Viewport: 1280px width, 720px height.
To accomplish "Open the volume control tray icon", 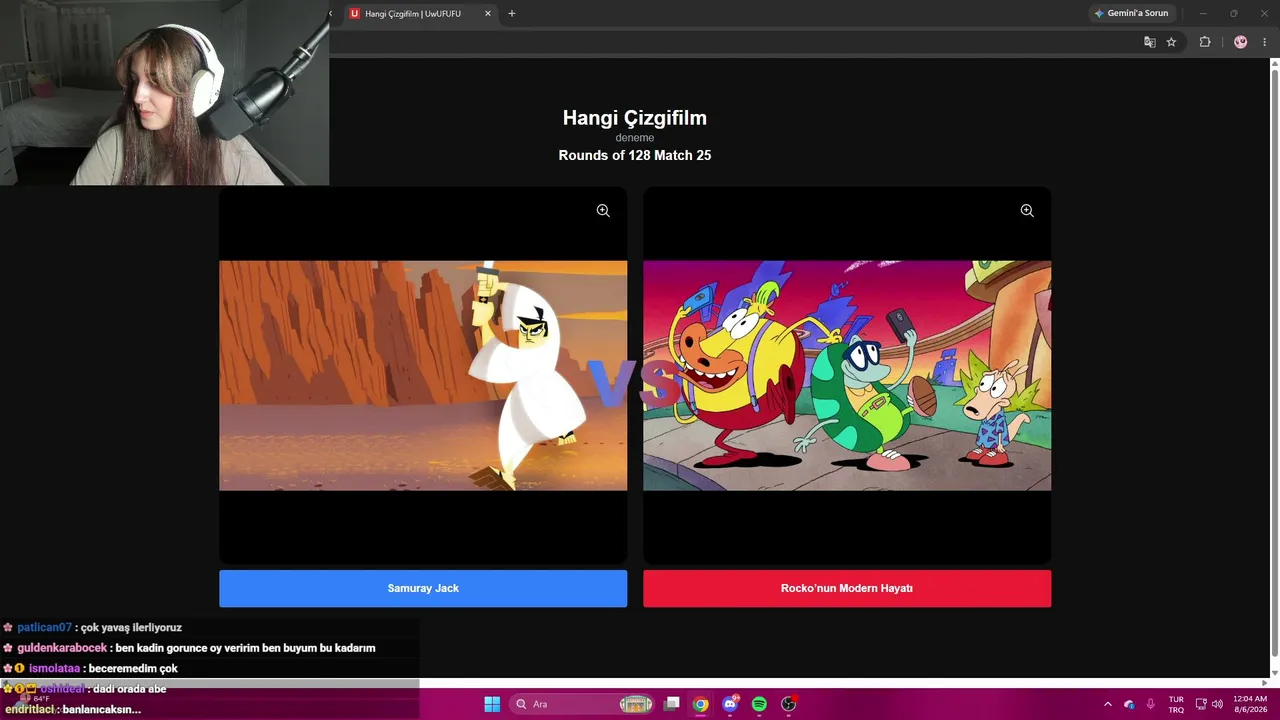I will tap(1217, 704).
